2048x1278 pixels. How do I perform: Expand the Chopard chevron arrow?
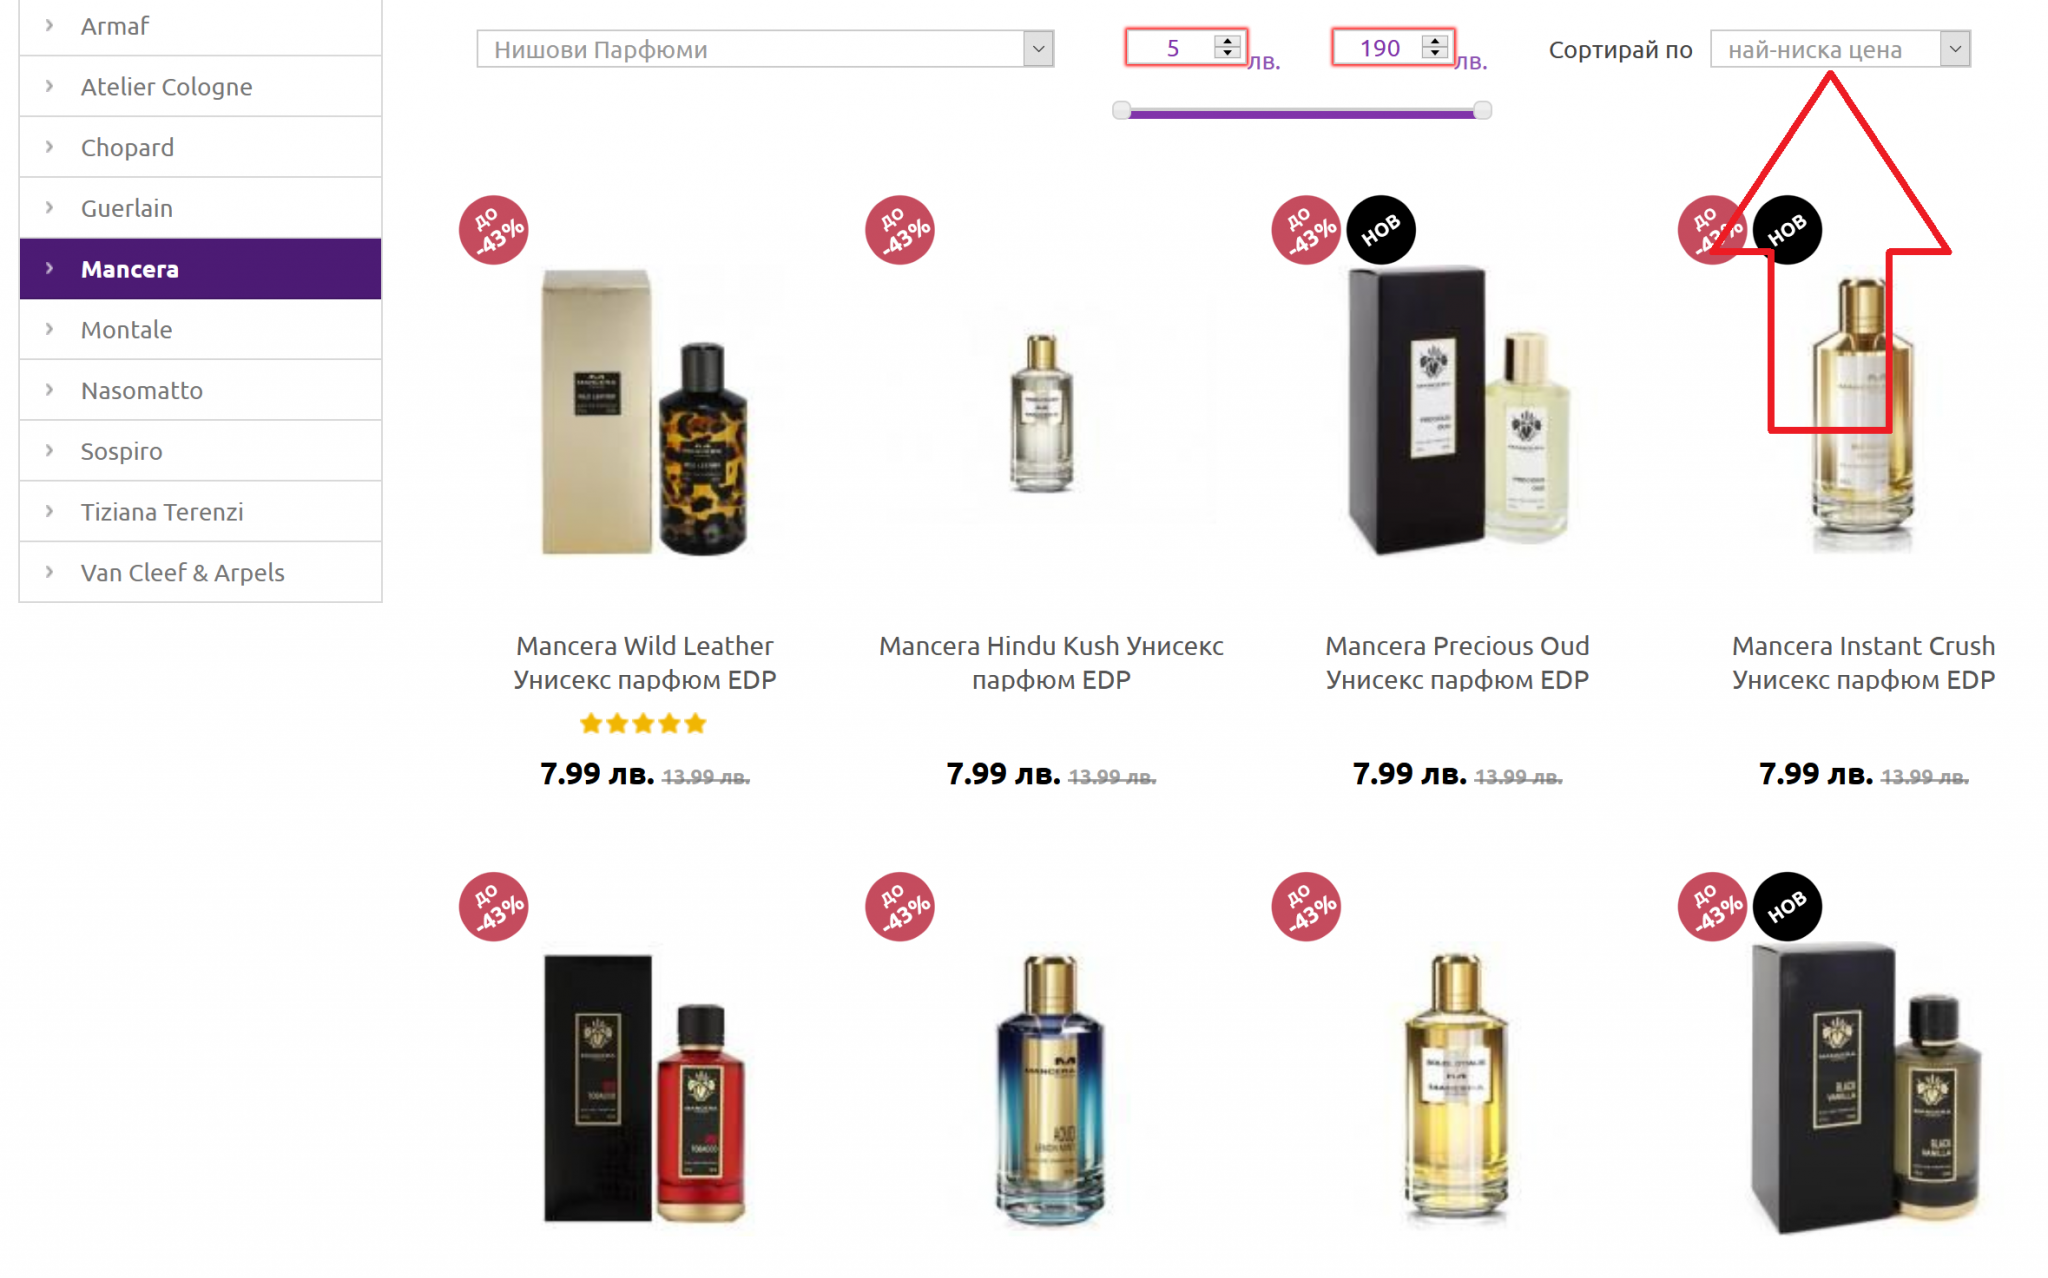point(49,147)
